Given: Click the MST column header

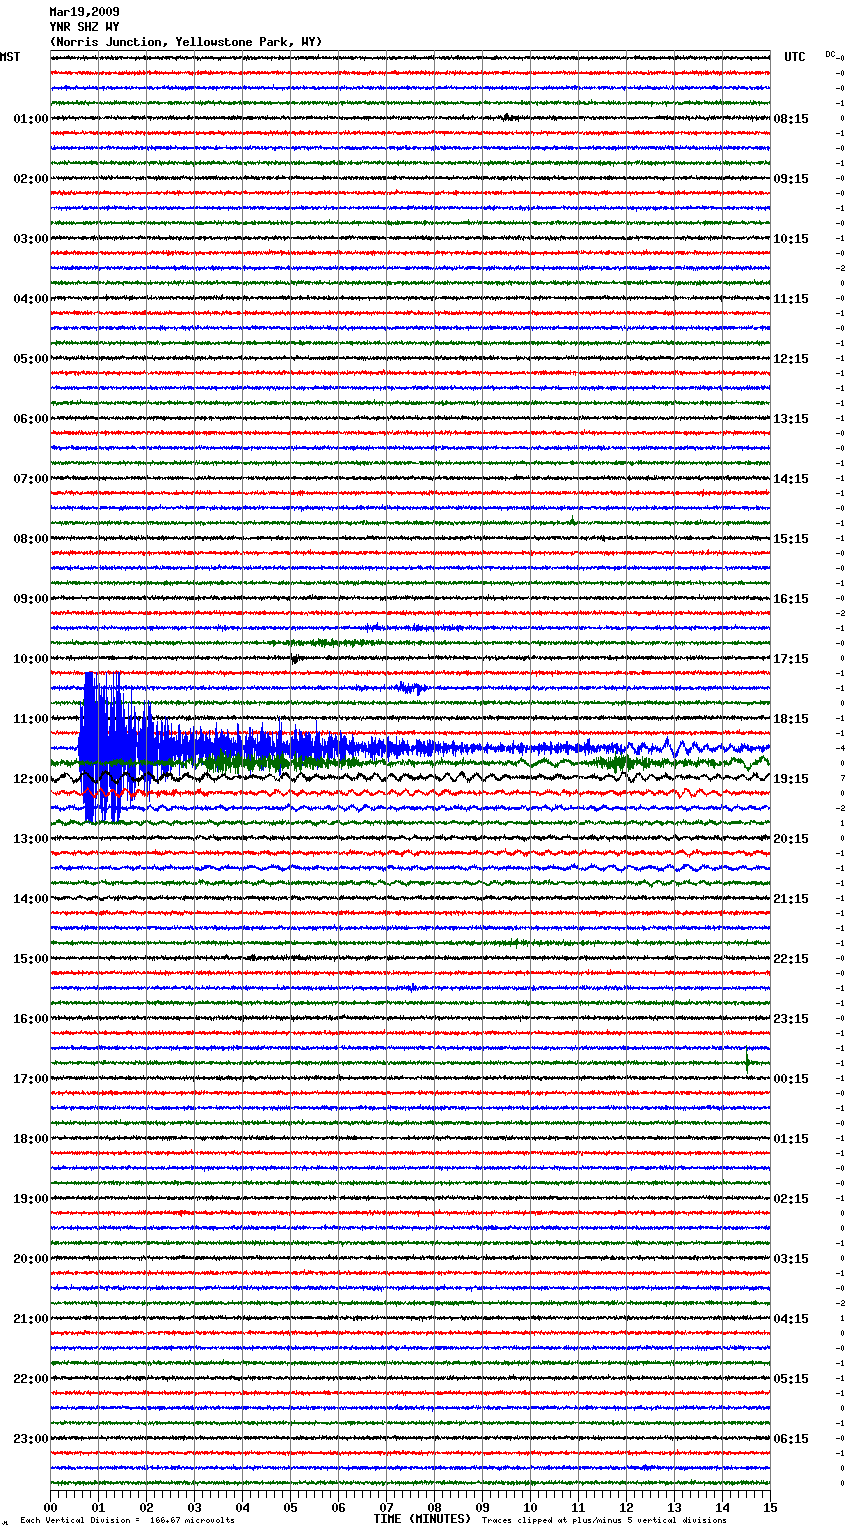Looking at the screenshot, I should coord(10,57).
